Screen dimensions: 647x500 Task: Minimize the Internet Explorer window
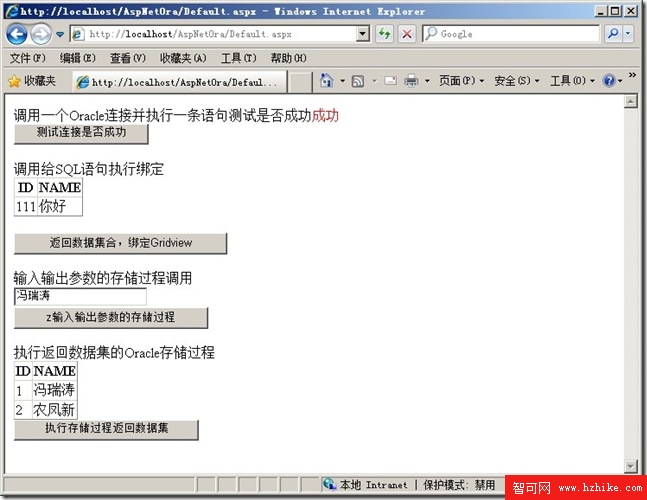[600, 11]
